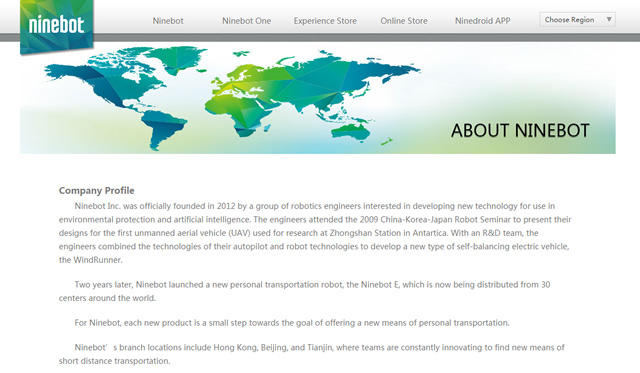Image resolution: width=640 pixels, height=373 pixels.
Task: Go to the Experience Store page
Action: [x=325, y=21]
